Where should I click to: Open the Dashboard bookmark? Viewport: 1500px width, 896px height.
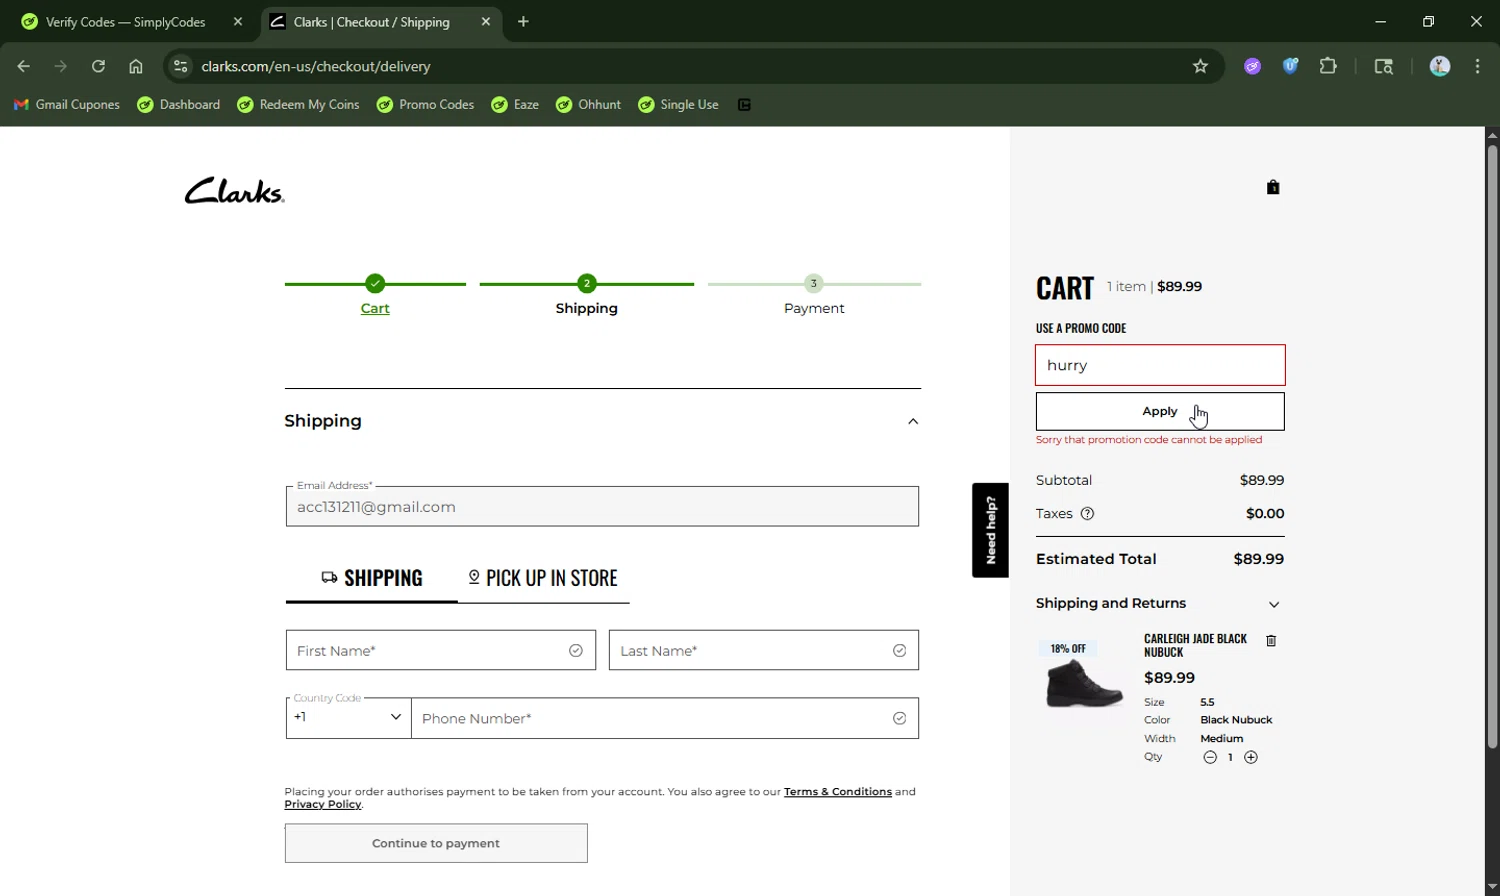179,105
